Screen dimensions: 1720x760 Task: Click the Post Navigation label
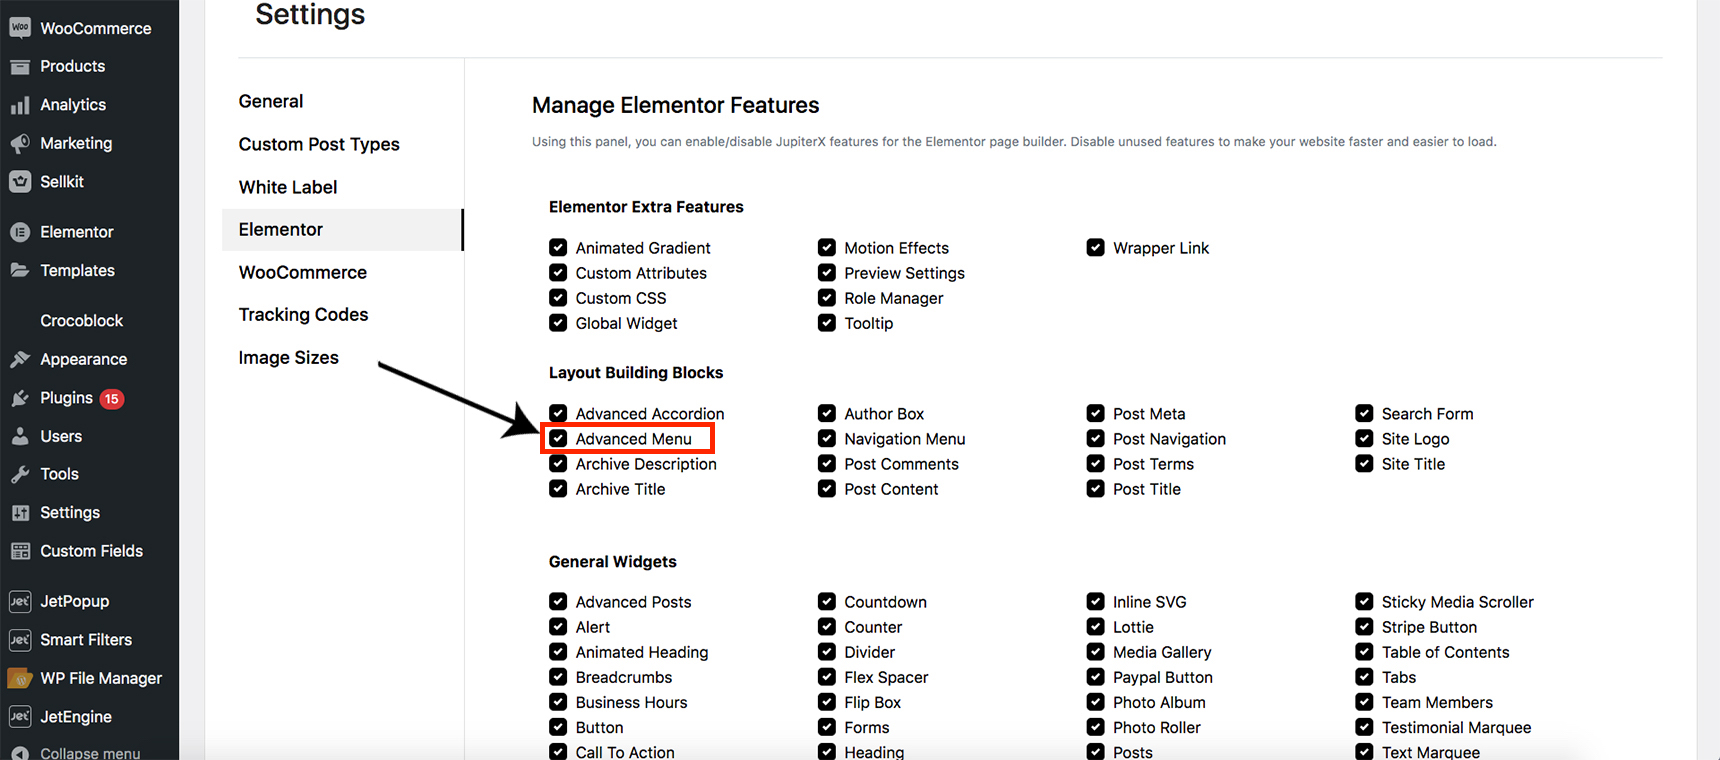(1169, 439)
